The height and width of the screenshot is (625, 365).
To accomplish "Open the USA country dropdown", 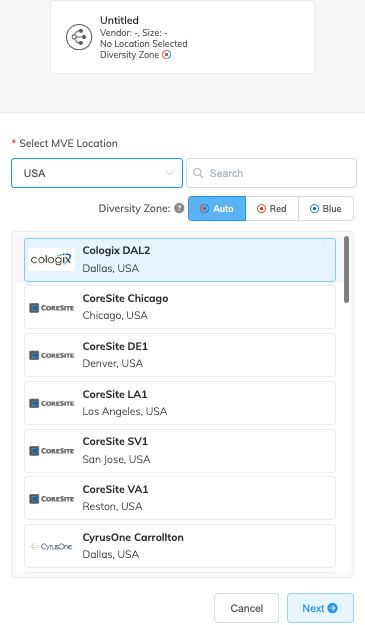I will point(97,173).
